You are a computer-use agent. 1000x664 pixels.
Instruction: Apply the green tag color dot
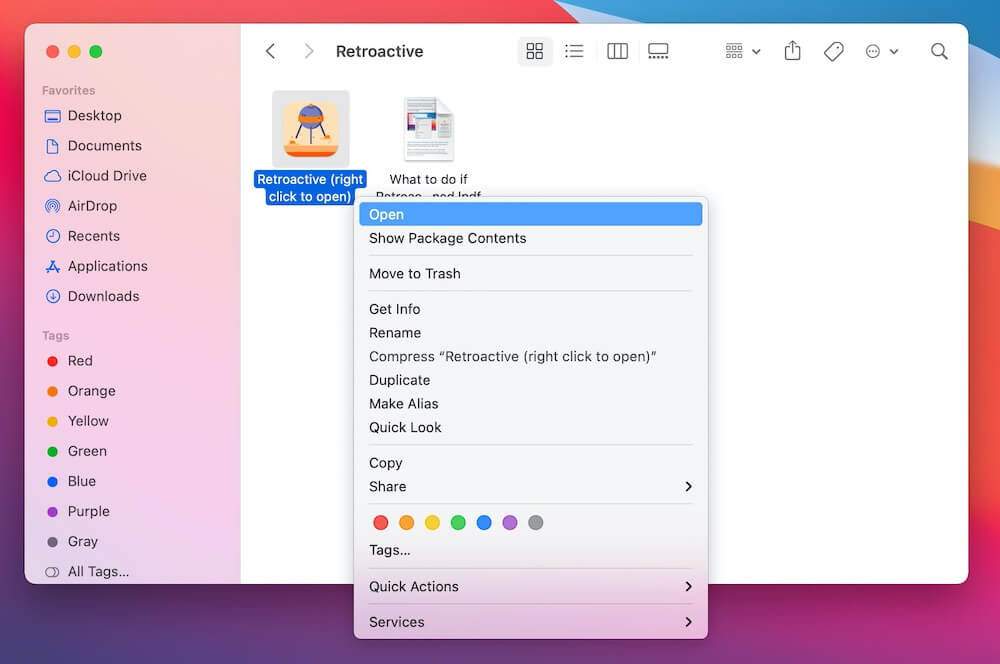point(458,522)
